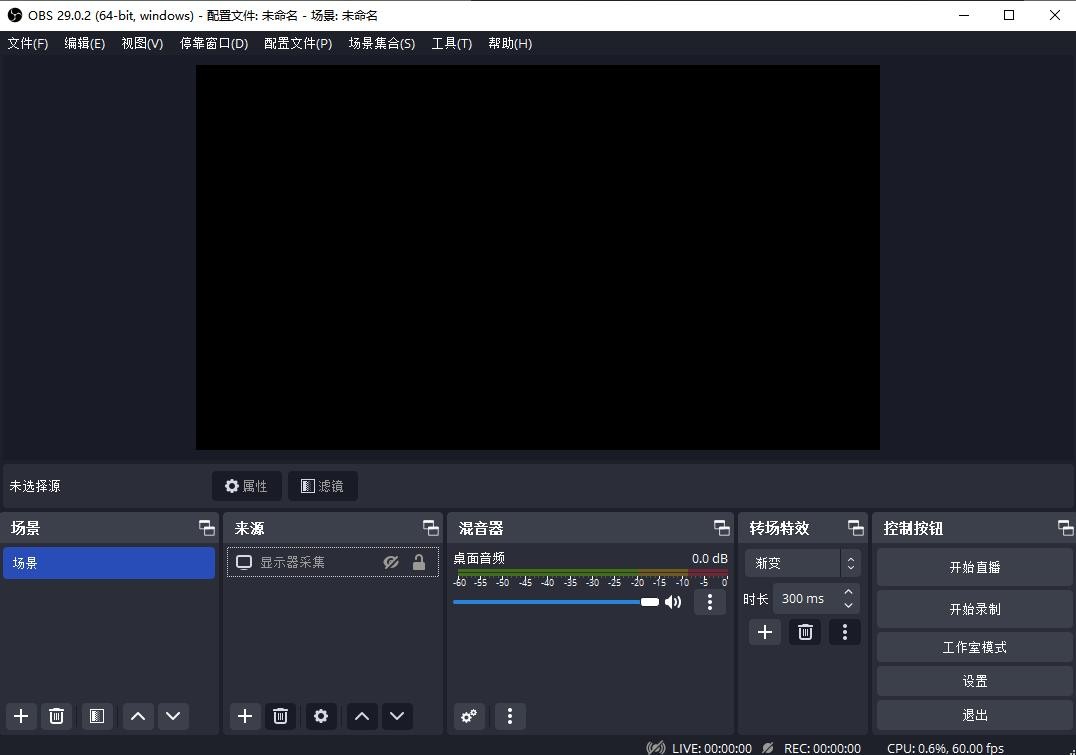1076x755 pixels.
Task: Click the 开始录制 button
Action: (974, 609)
